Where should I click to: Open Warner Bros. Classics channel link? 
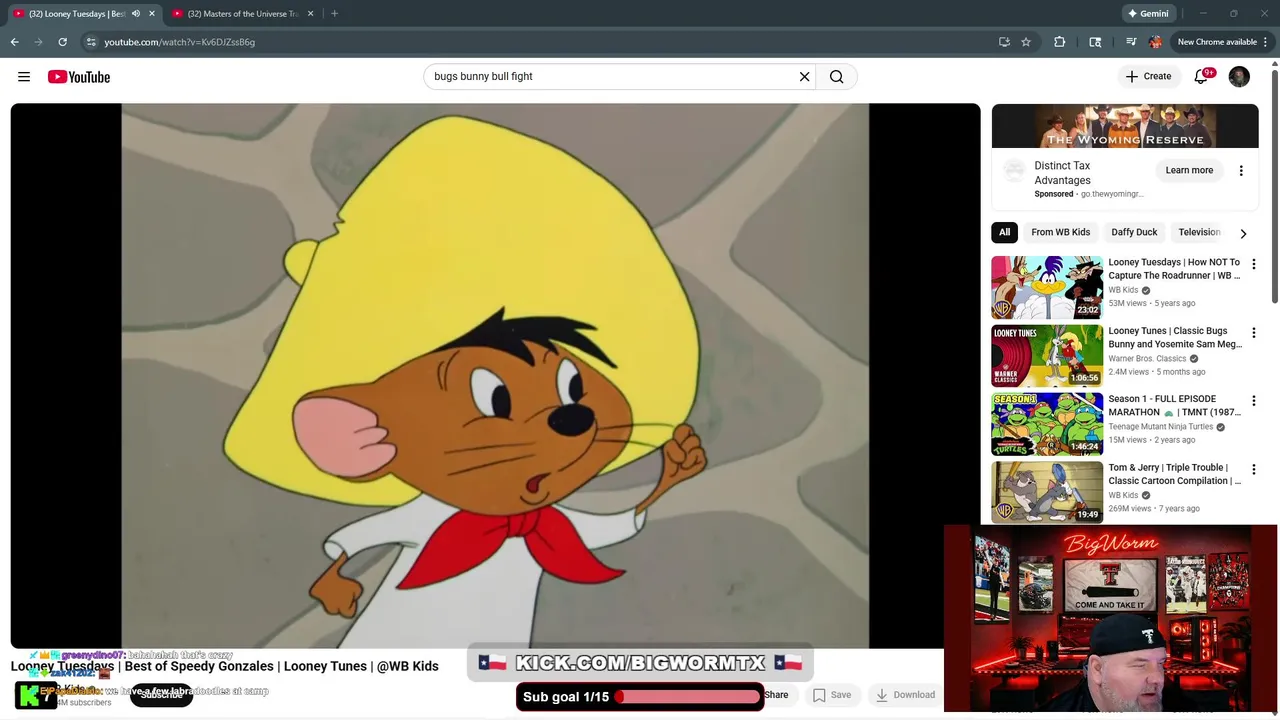tap(1147, 358)
